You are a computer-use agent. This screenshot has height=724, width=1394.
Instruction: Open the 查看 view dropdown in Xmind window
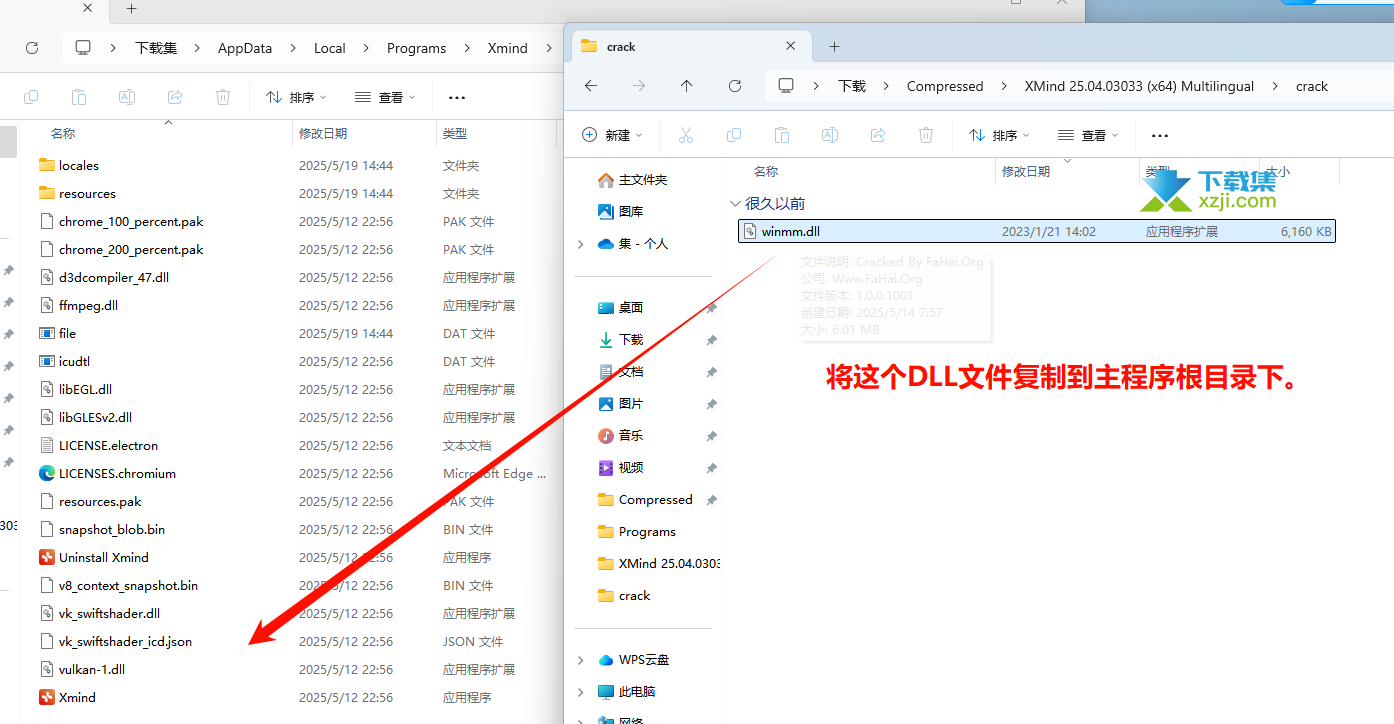pyautogui.click(x=386, y=97)
